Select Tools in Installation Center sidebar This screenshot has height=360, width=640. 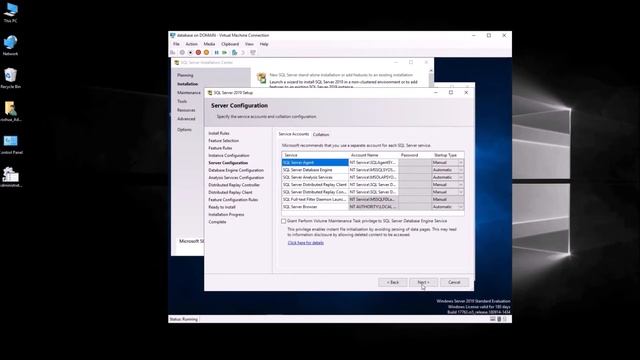pyautogui.click(x=182, y=101)
